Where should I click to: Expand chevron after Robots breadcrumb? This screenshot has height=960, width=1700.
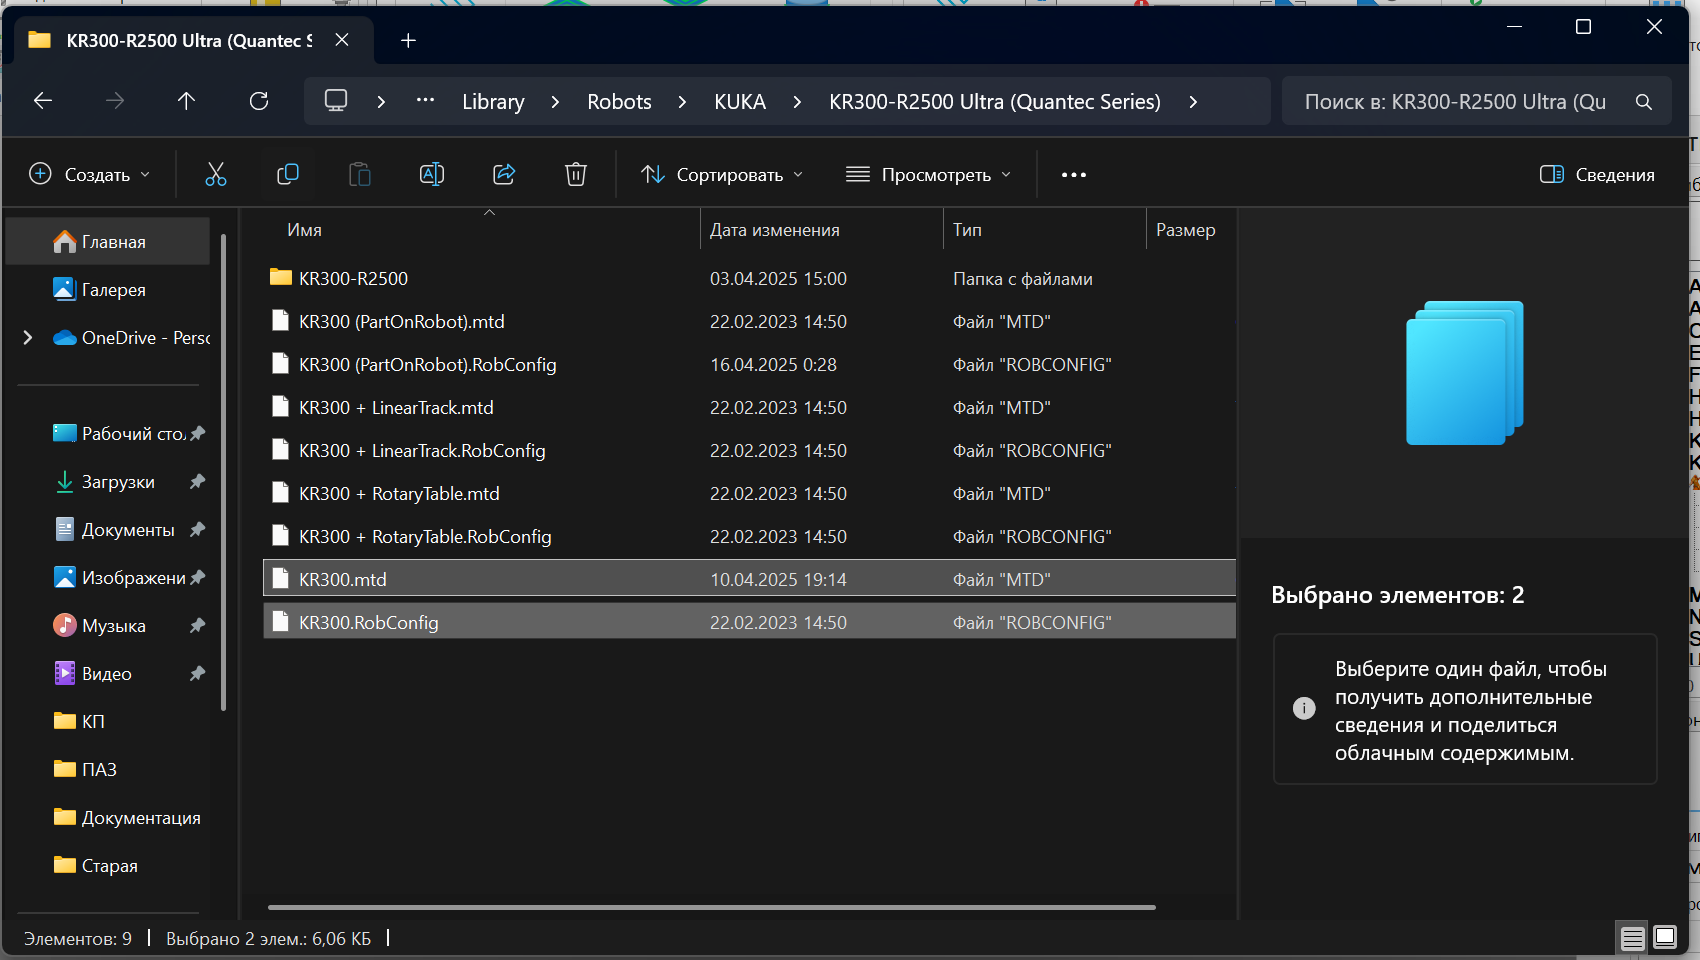tap(682, 102)
